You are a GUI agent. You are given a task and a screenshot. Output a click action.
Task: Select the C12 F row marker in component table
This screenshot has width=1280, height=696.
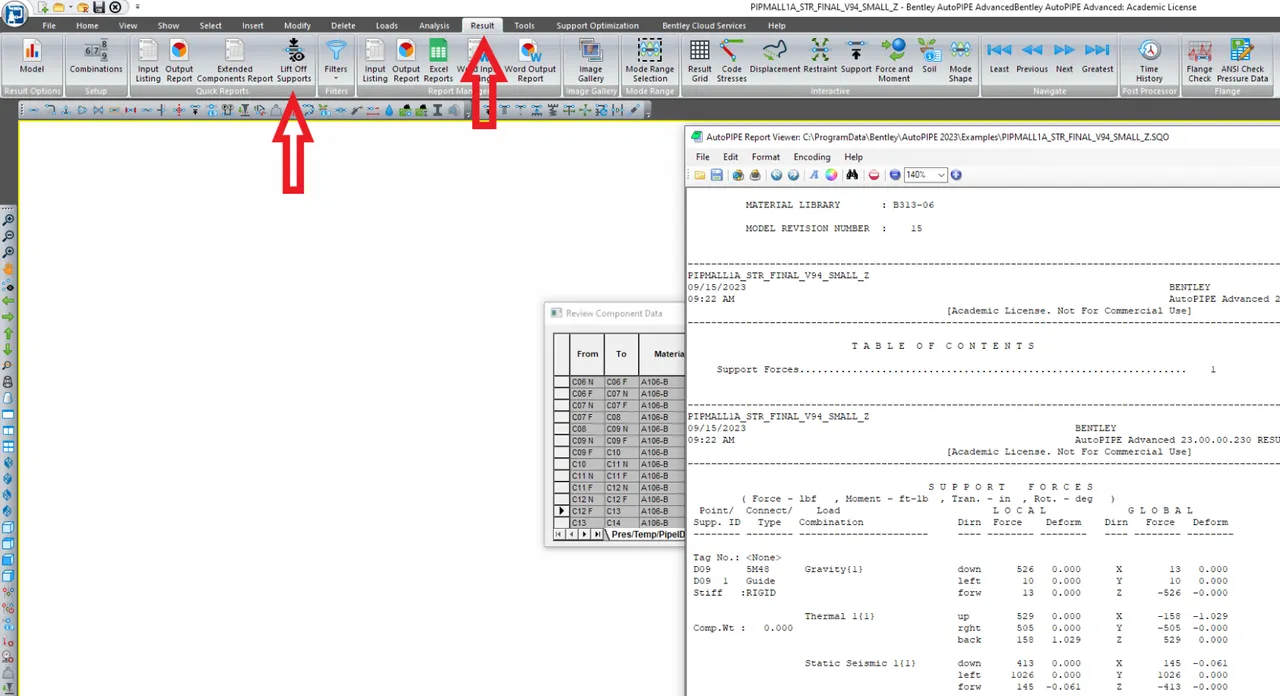pyautogui.click(x=561, y=511)
